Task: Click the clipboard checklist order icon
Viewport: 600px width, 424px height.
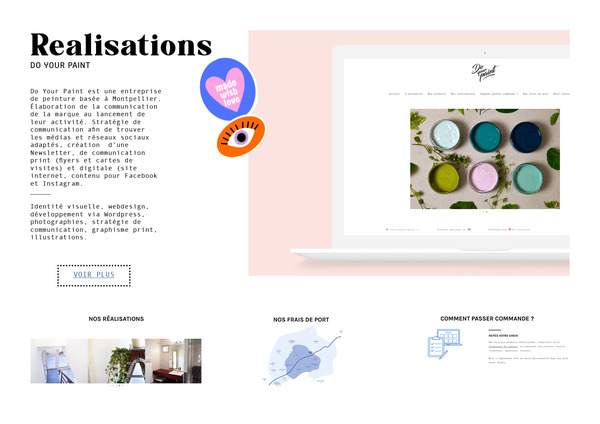Action: [x=444, y=343]
